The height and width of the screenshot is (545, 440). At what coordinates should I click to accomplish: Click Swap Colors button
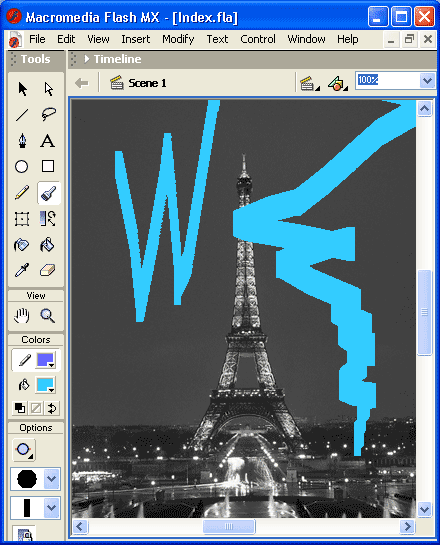tap(52, 408)
